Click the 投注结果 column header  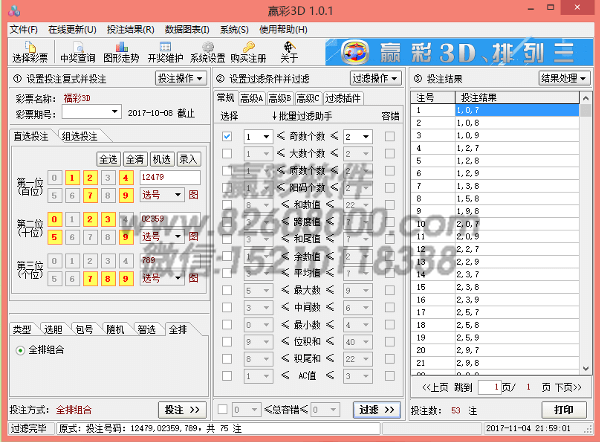[x=517, y=98]
